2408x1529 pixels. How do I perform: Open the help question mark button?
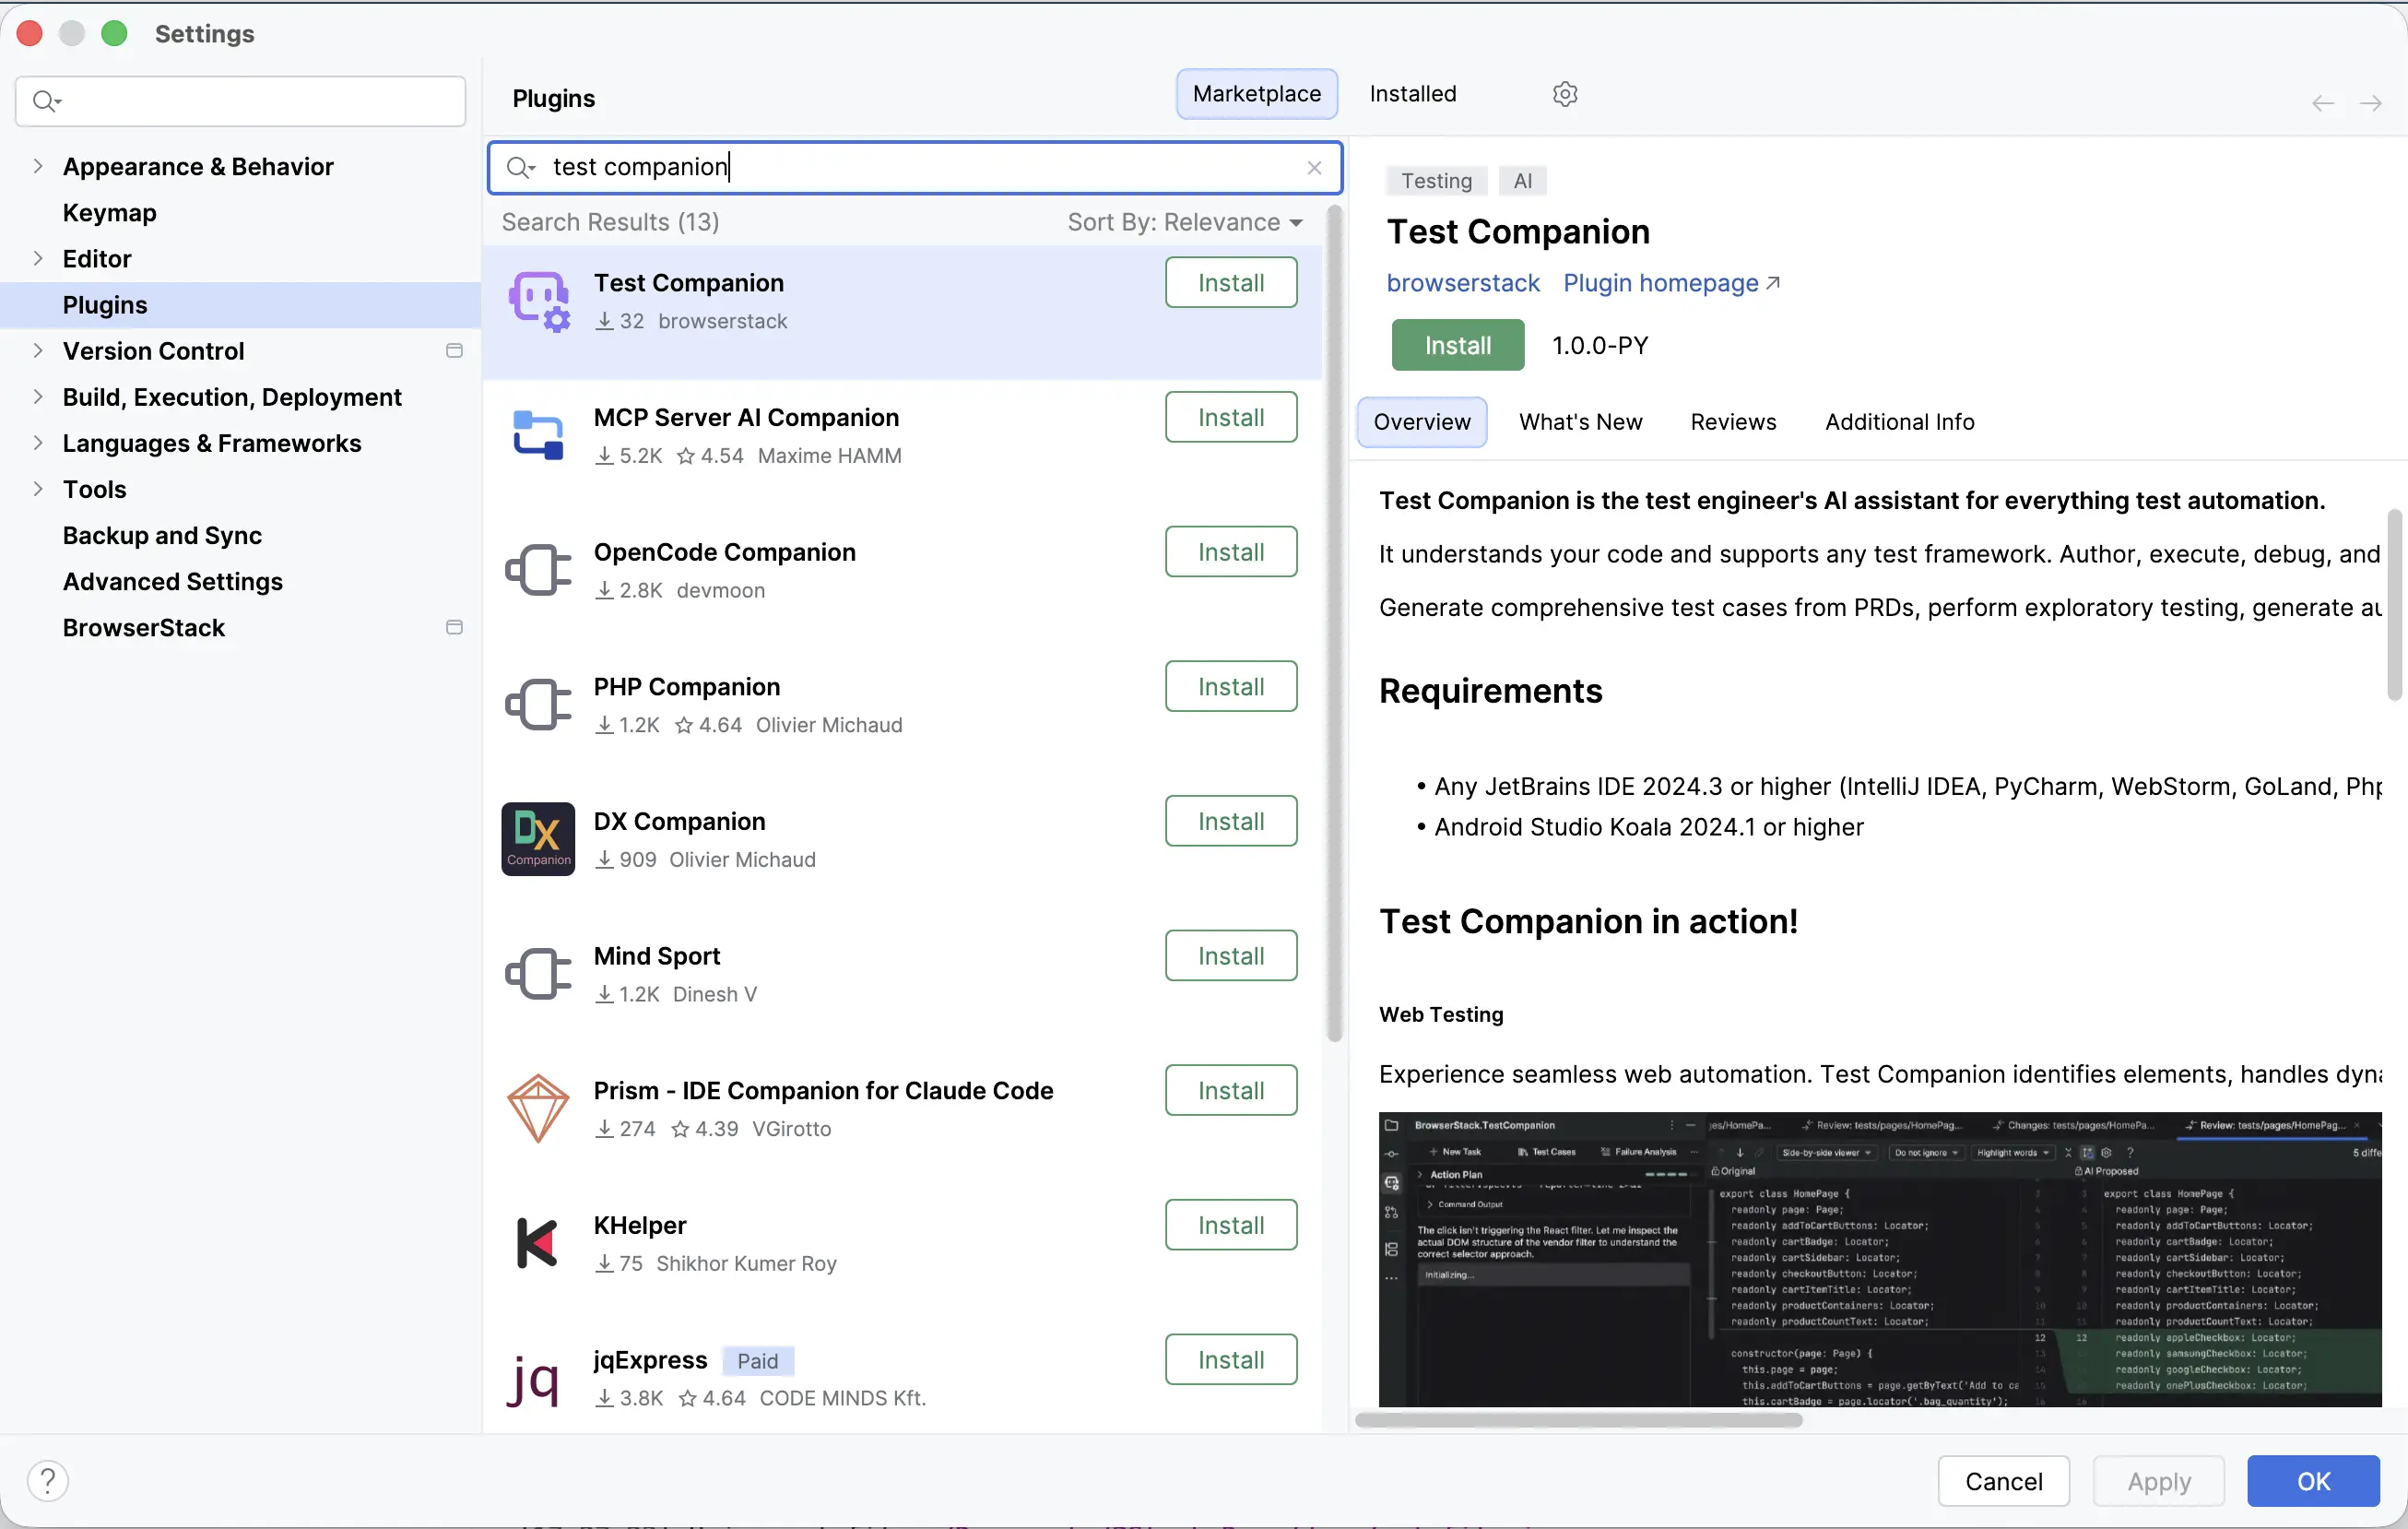(48, 1481)
